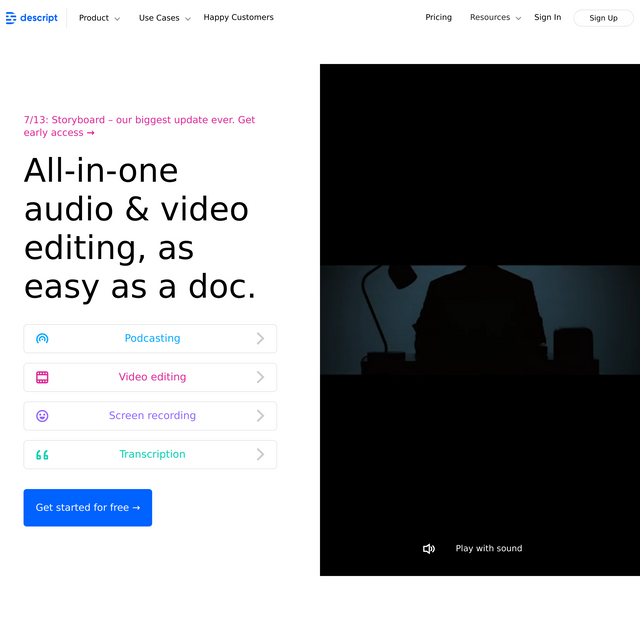The image size is (640, 640).
Task: Open the Product menu
Action: [x=99, y=18]
